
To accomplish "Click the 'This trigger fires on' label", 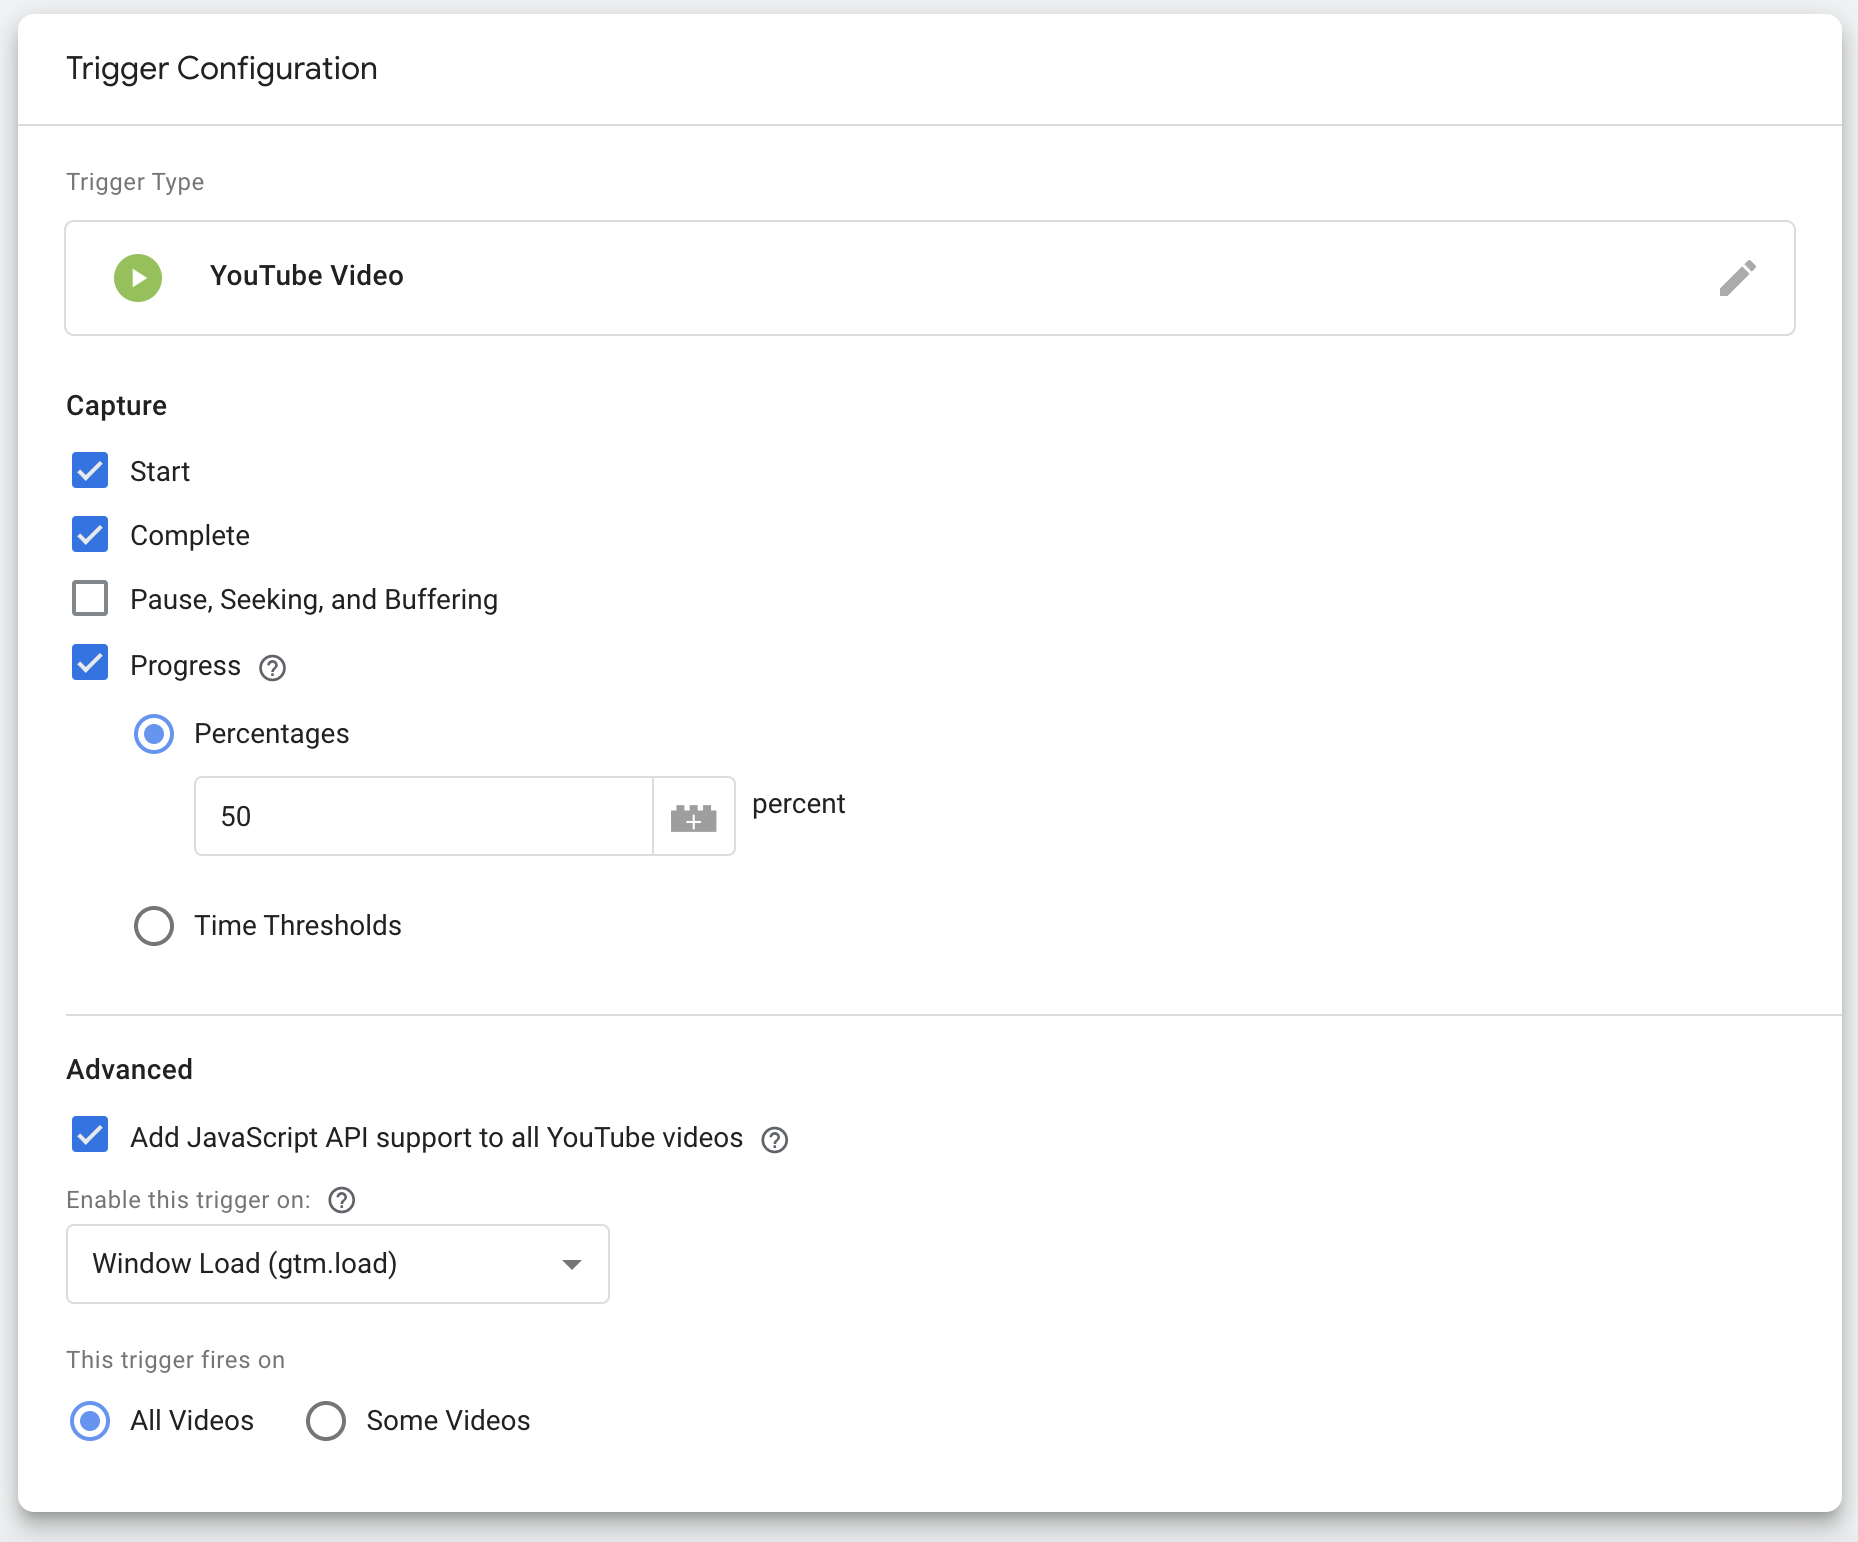I will tap(176, 1360).
